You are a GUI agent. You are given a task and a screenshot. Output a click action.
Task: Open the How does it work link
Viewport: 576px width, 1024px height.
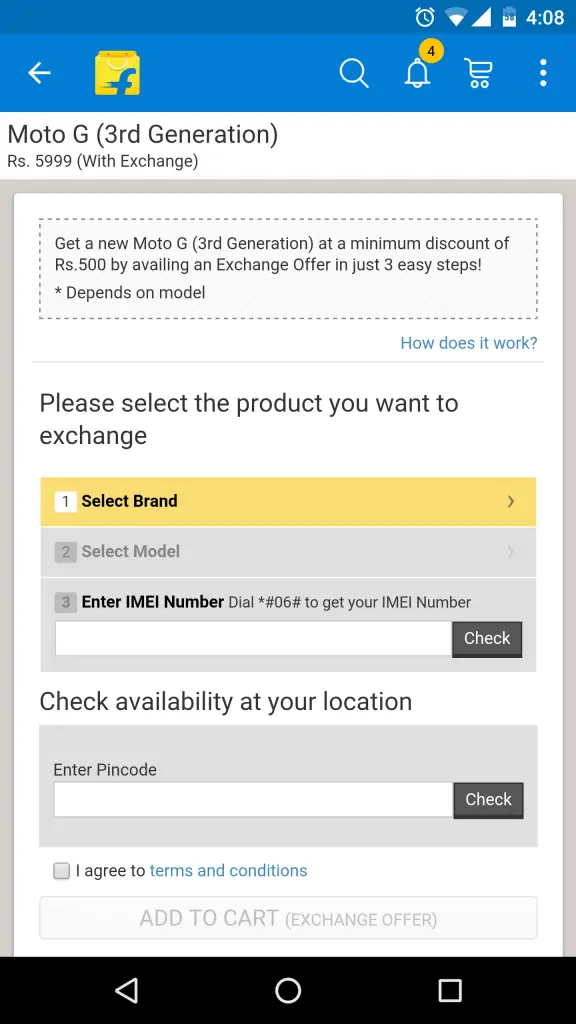[469, 343]
